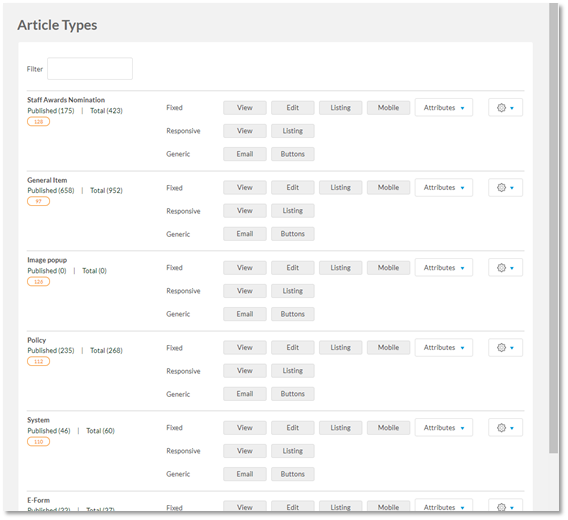This screenshot has width=568, height=520.
Task: Click the Filter text field
Action: tap(90, 68)
